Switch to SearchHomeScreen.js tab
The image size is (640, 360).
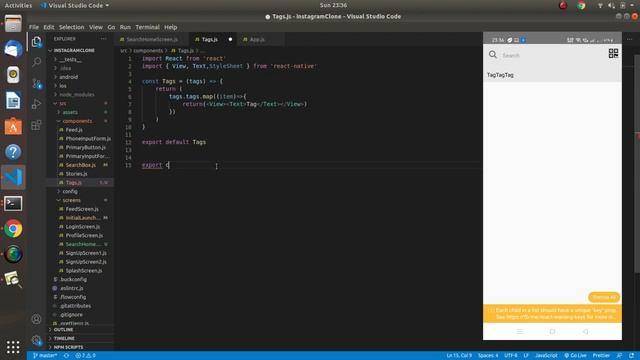(x=151, y=40)
